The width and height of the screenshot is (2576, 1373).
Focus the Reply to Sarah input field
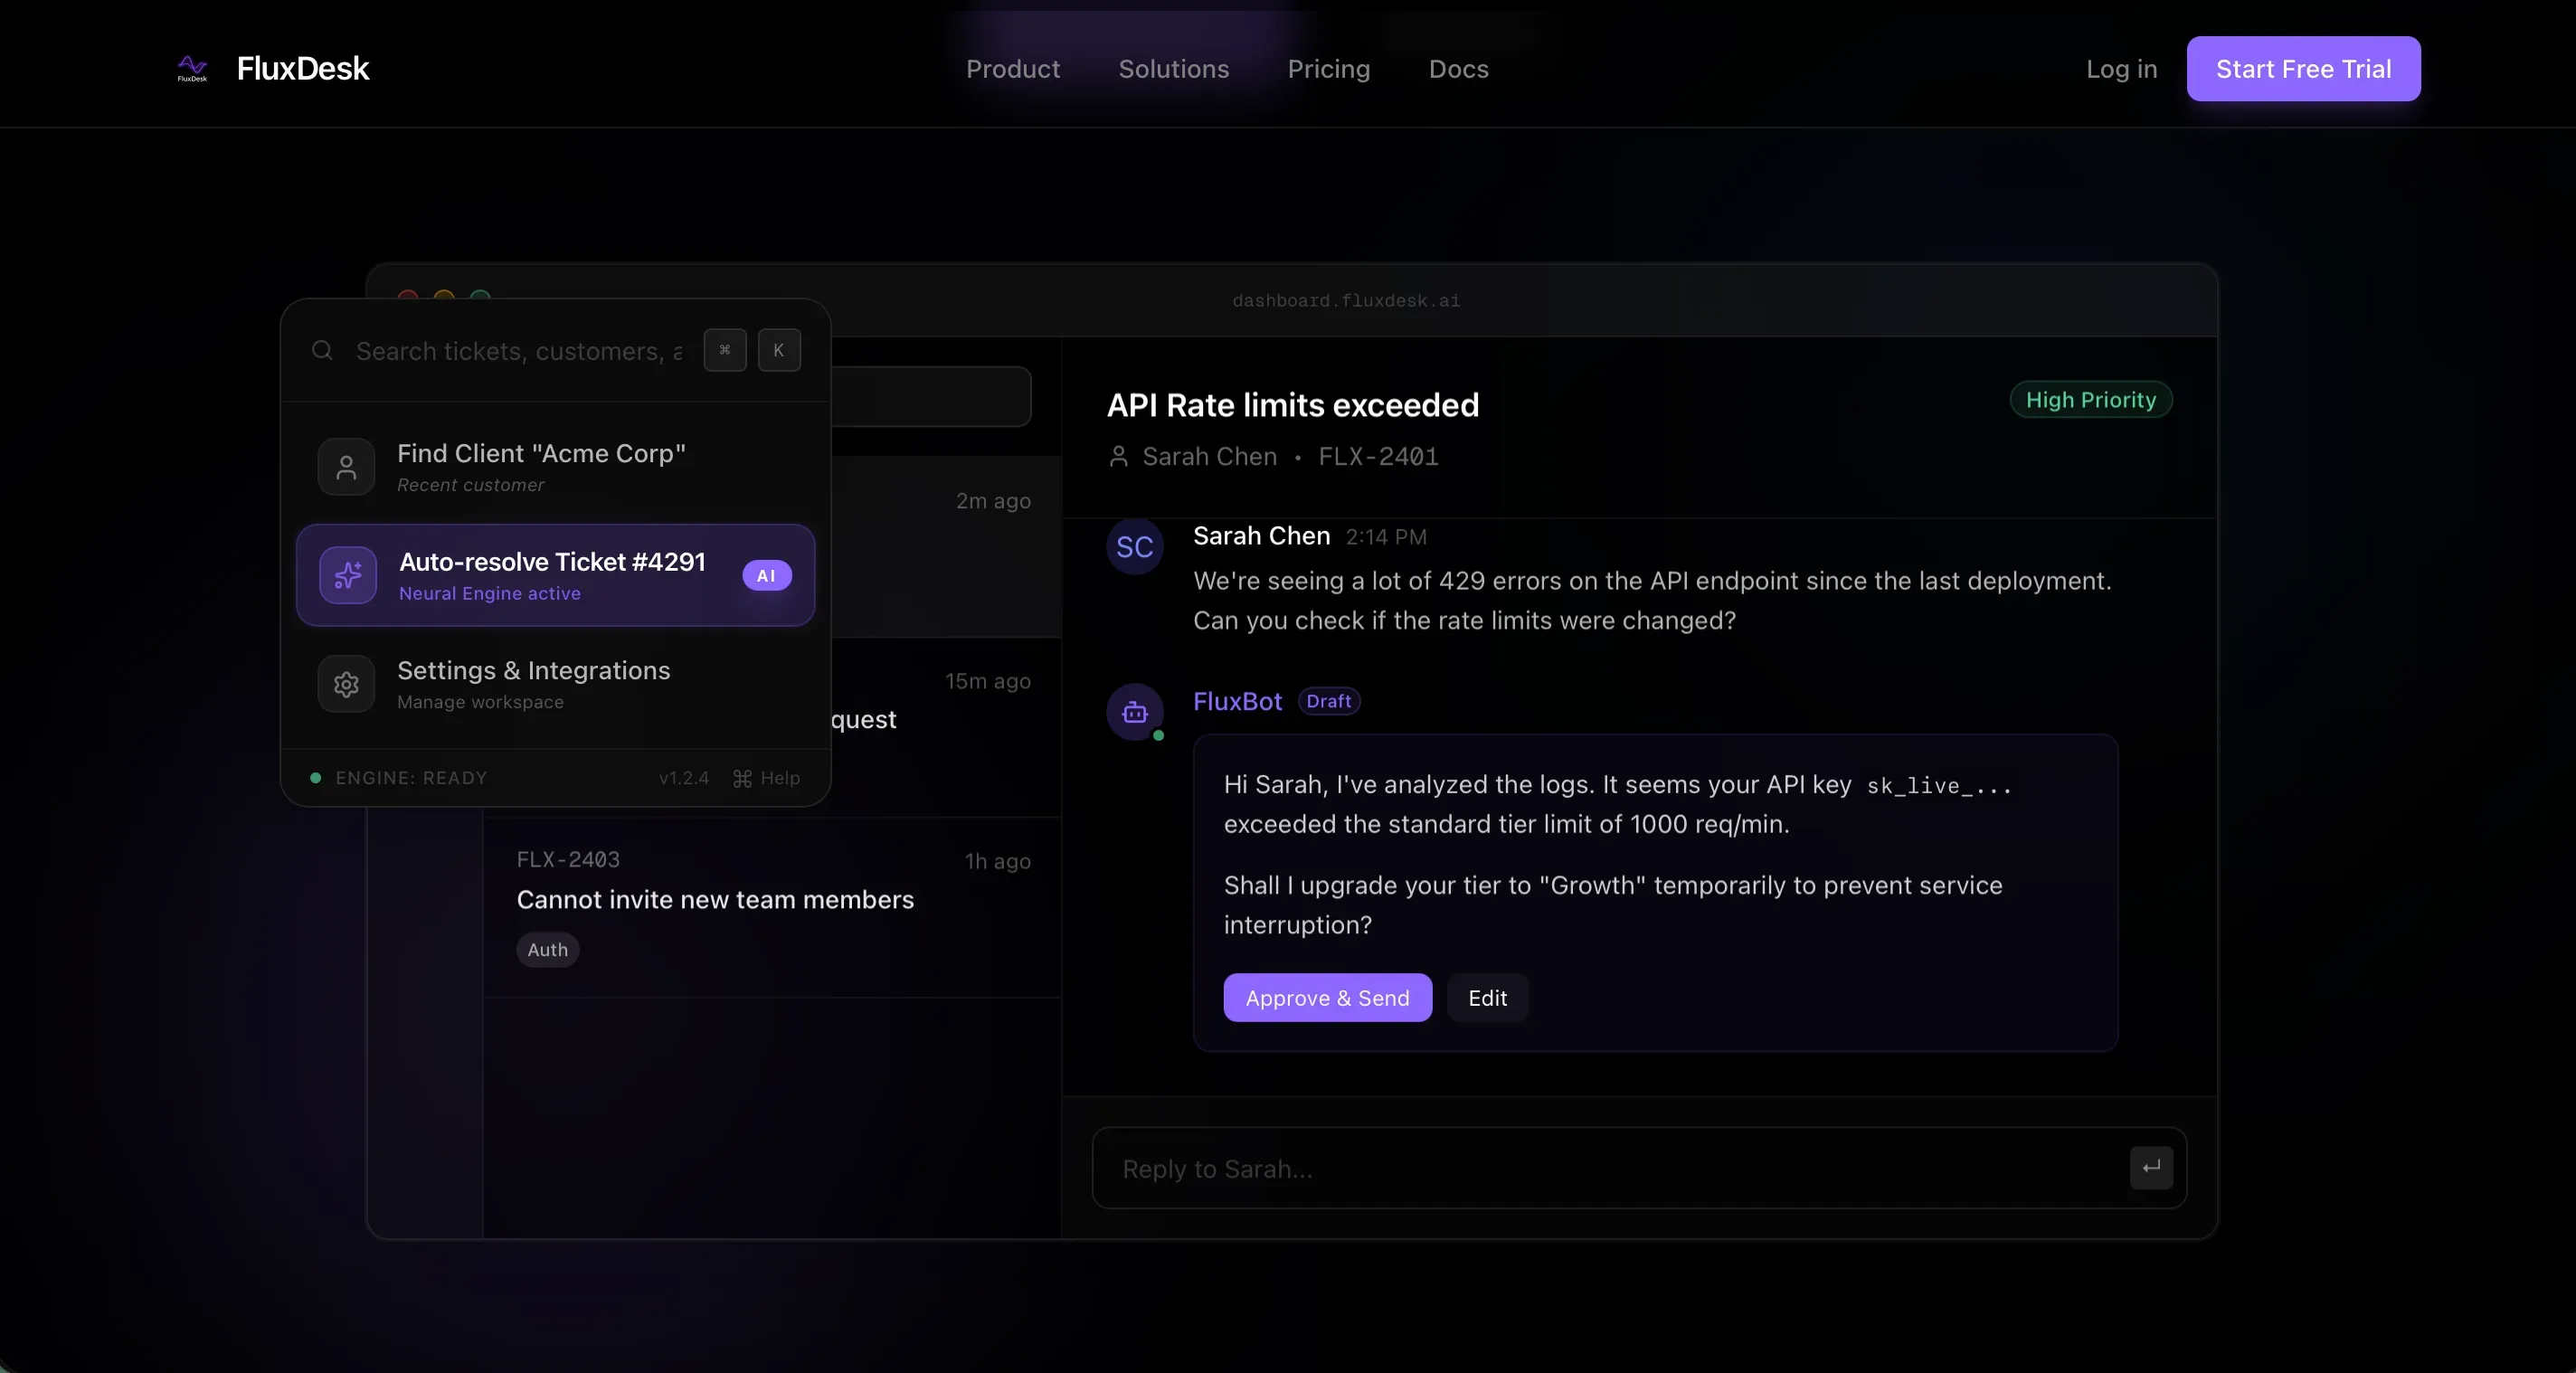[1600, 1168]
